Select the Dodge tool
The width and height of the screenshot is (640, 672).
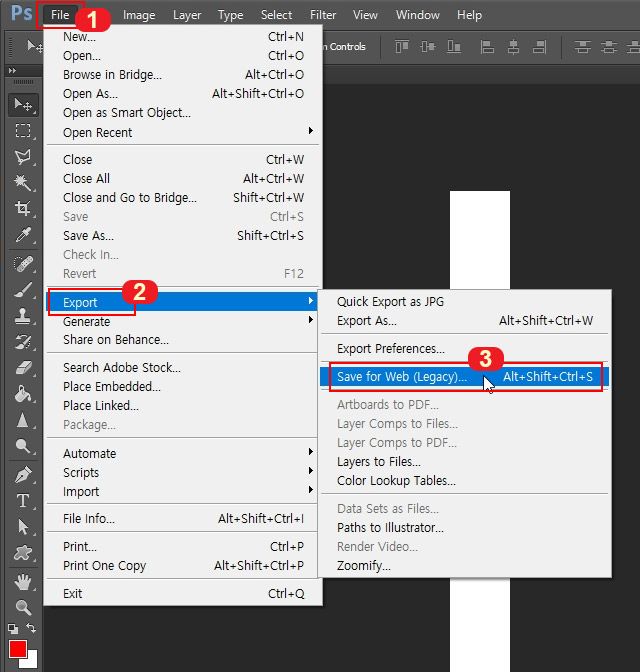point(23,446)
